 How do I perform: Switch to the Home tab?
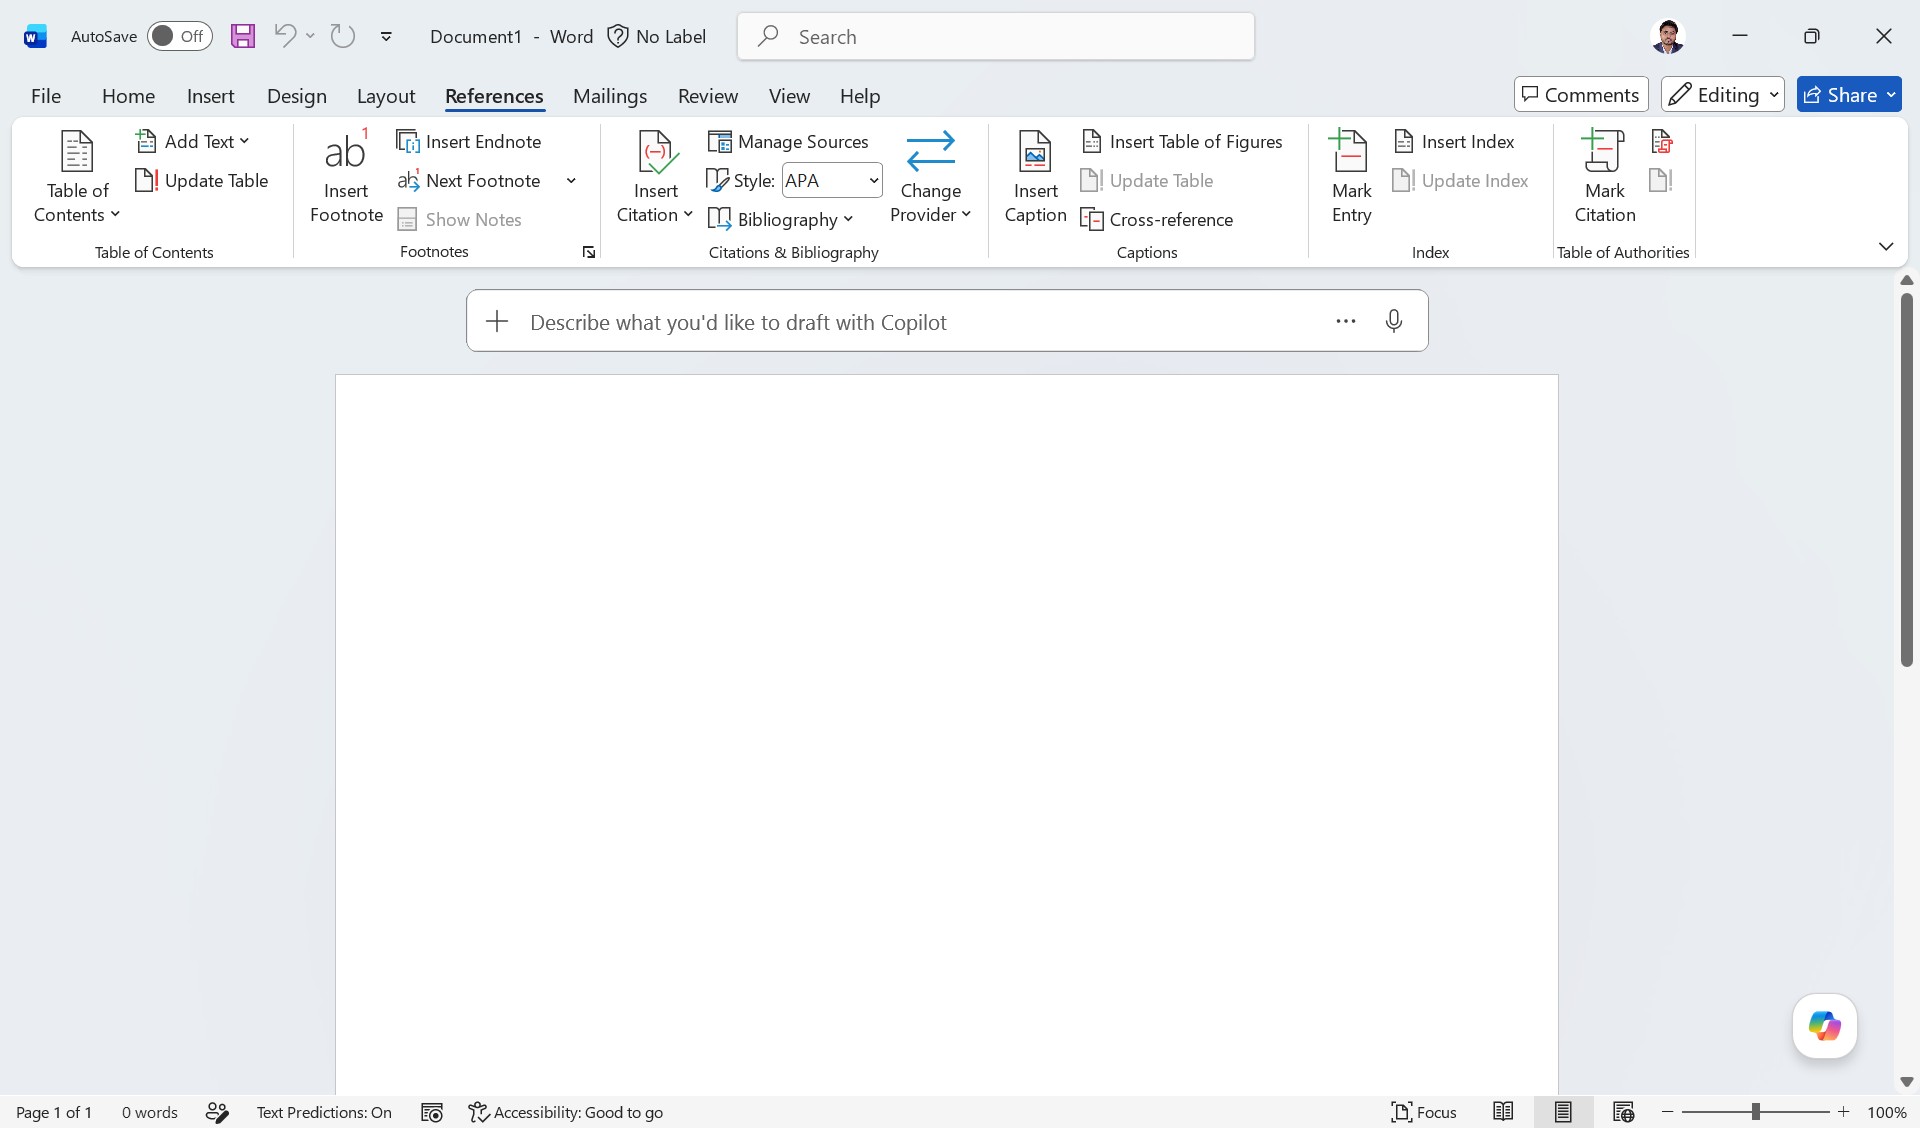[128, 95]
